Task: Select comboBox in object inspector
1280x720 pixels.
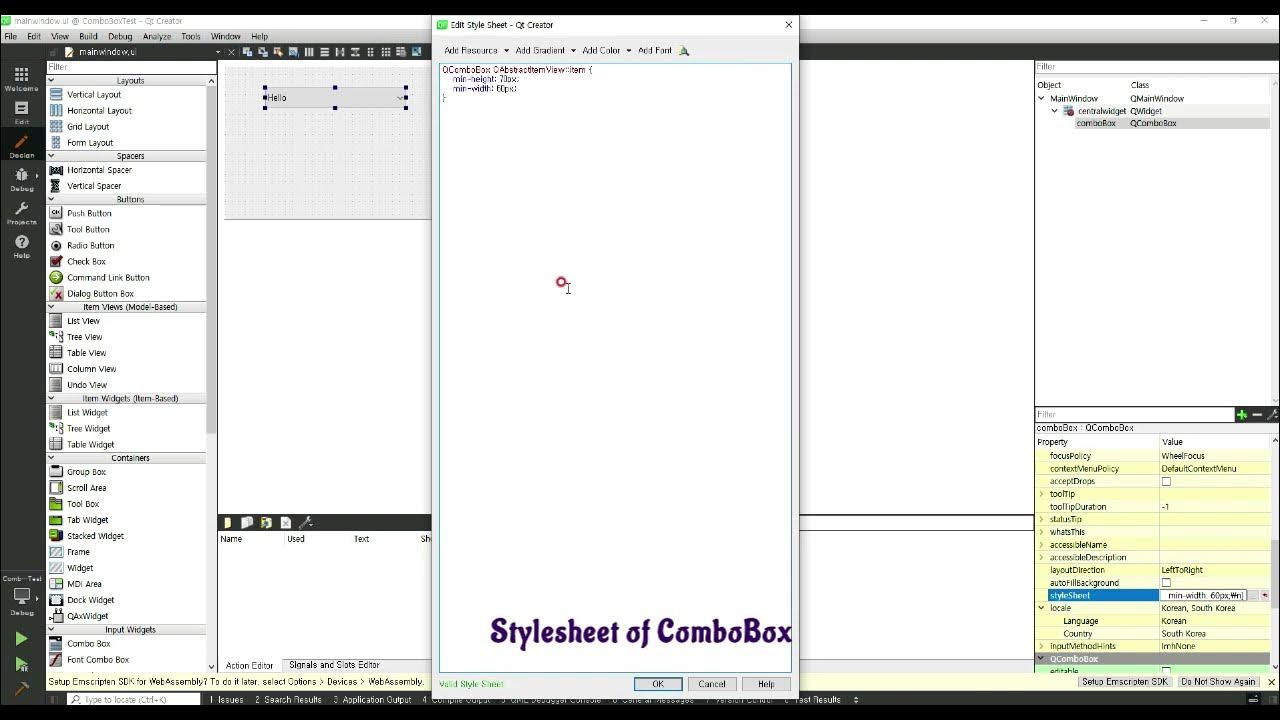Action: point(1095,123)
